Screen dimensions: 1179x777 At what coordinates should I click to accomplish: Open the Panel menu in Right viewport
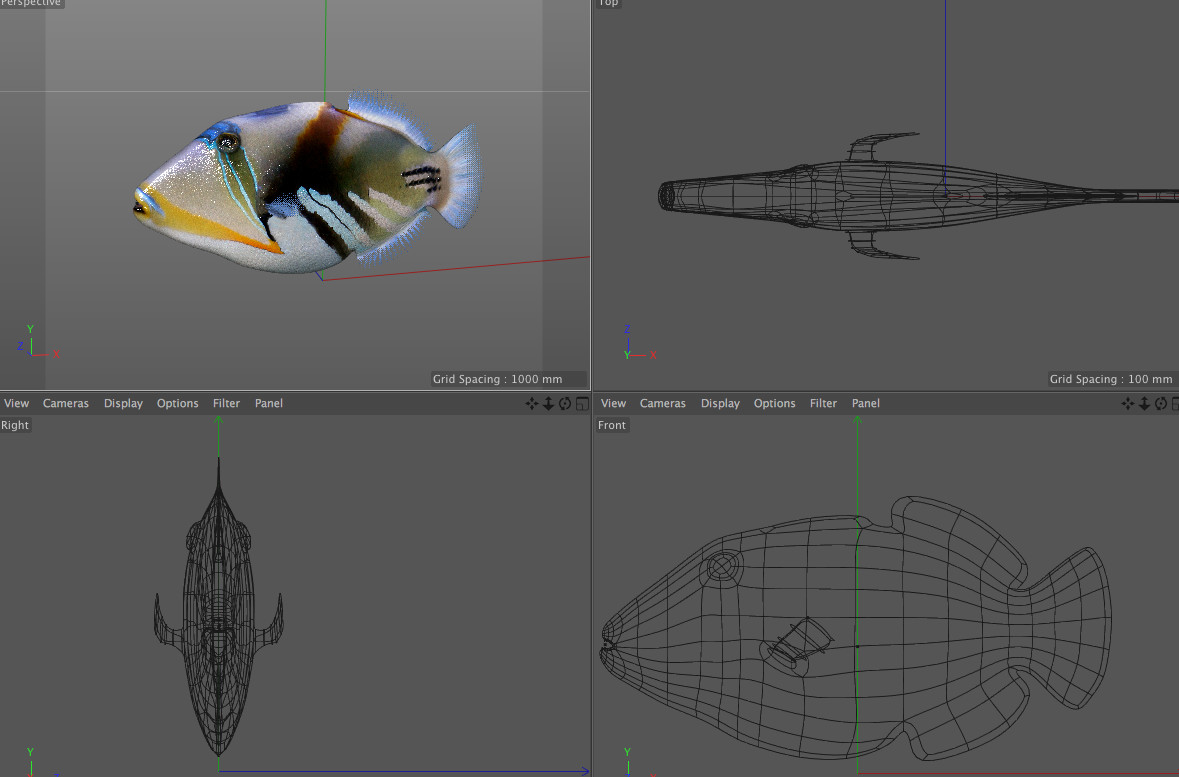pos(269,404)
